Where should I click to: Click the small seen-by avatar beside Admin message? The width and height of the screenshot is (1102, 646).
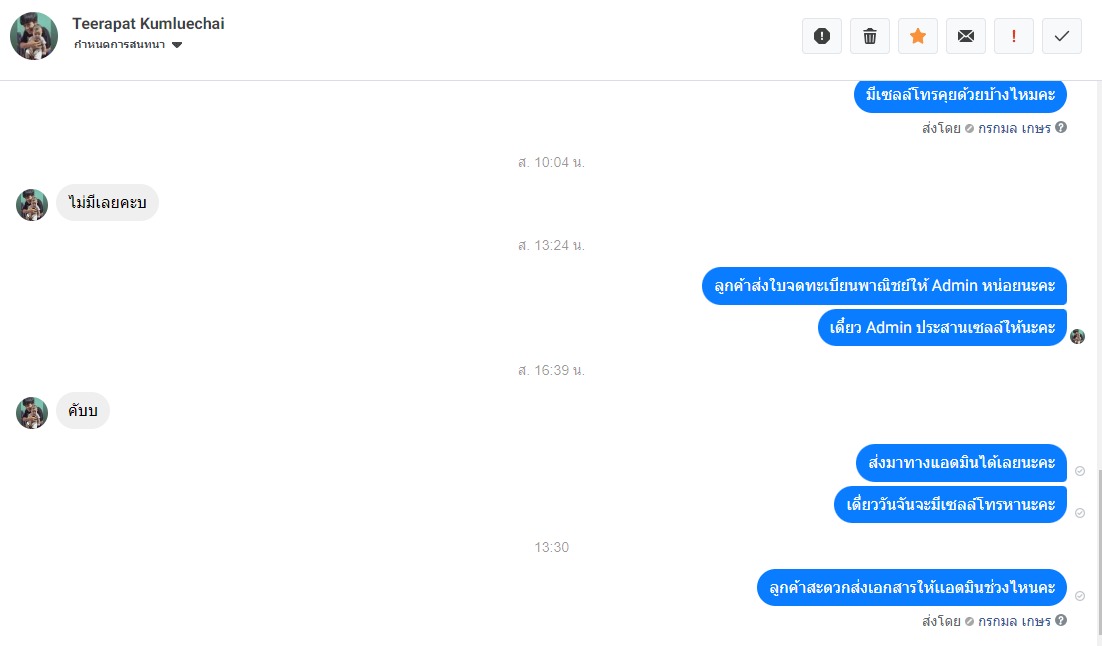[1077, 337]
